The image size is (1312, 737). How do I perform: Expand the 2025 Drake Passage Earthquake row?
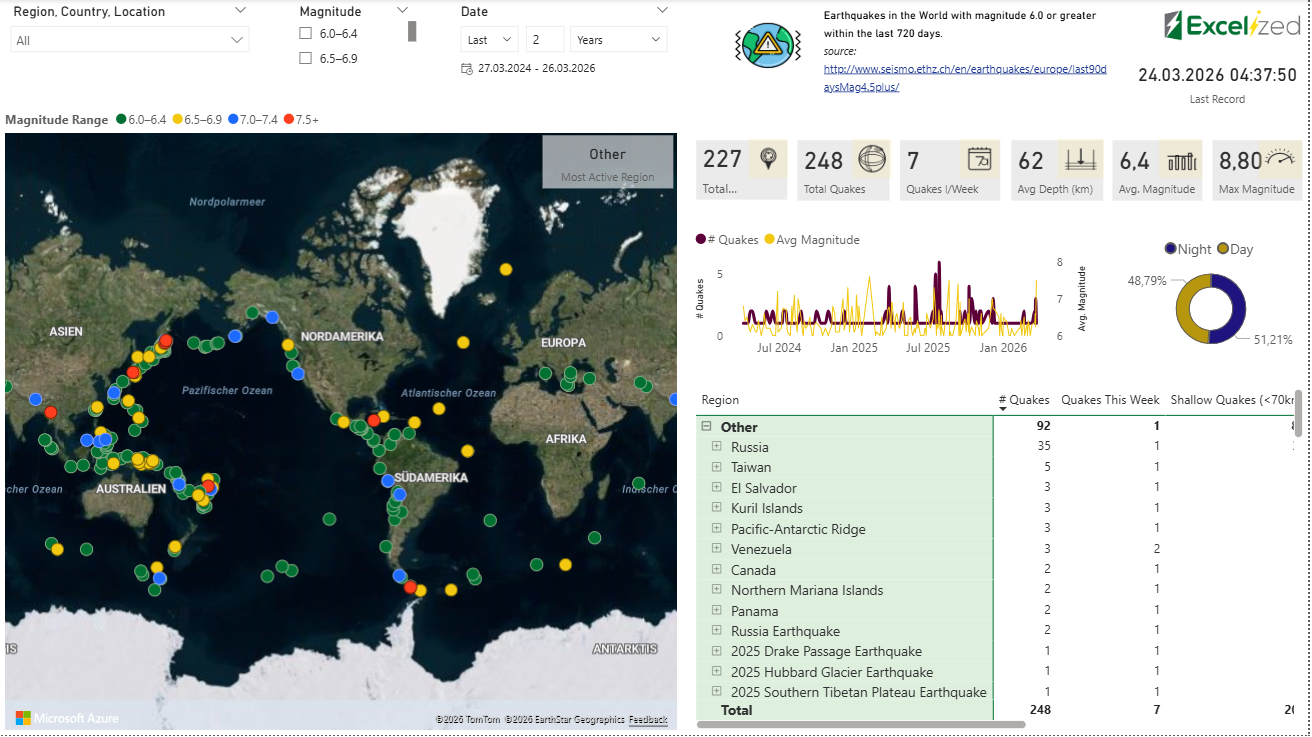tap(716, 650)
